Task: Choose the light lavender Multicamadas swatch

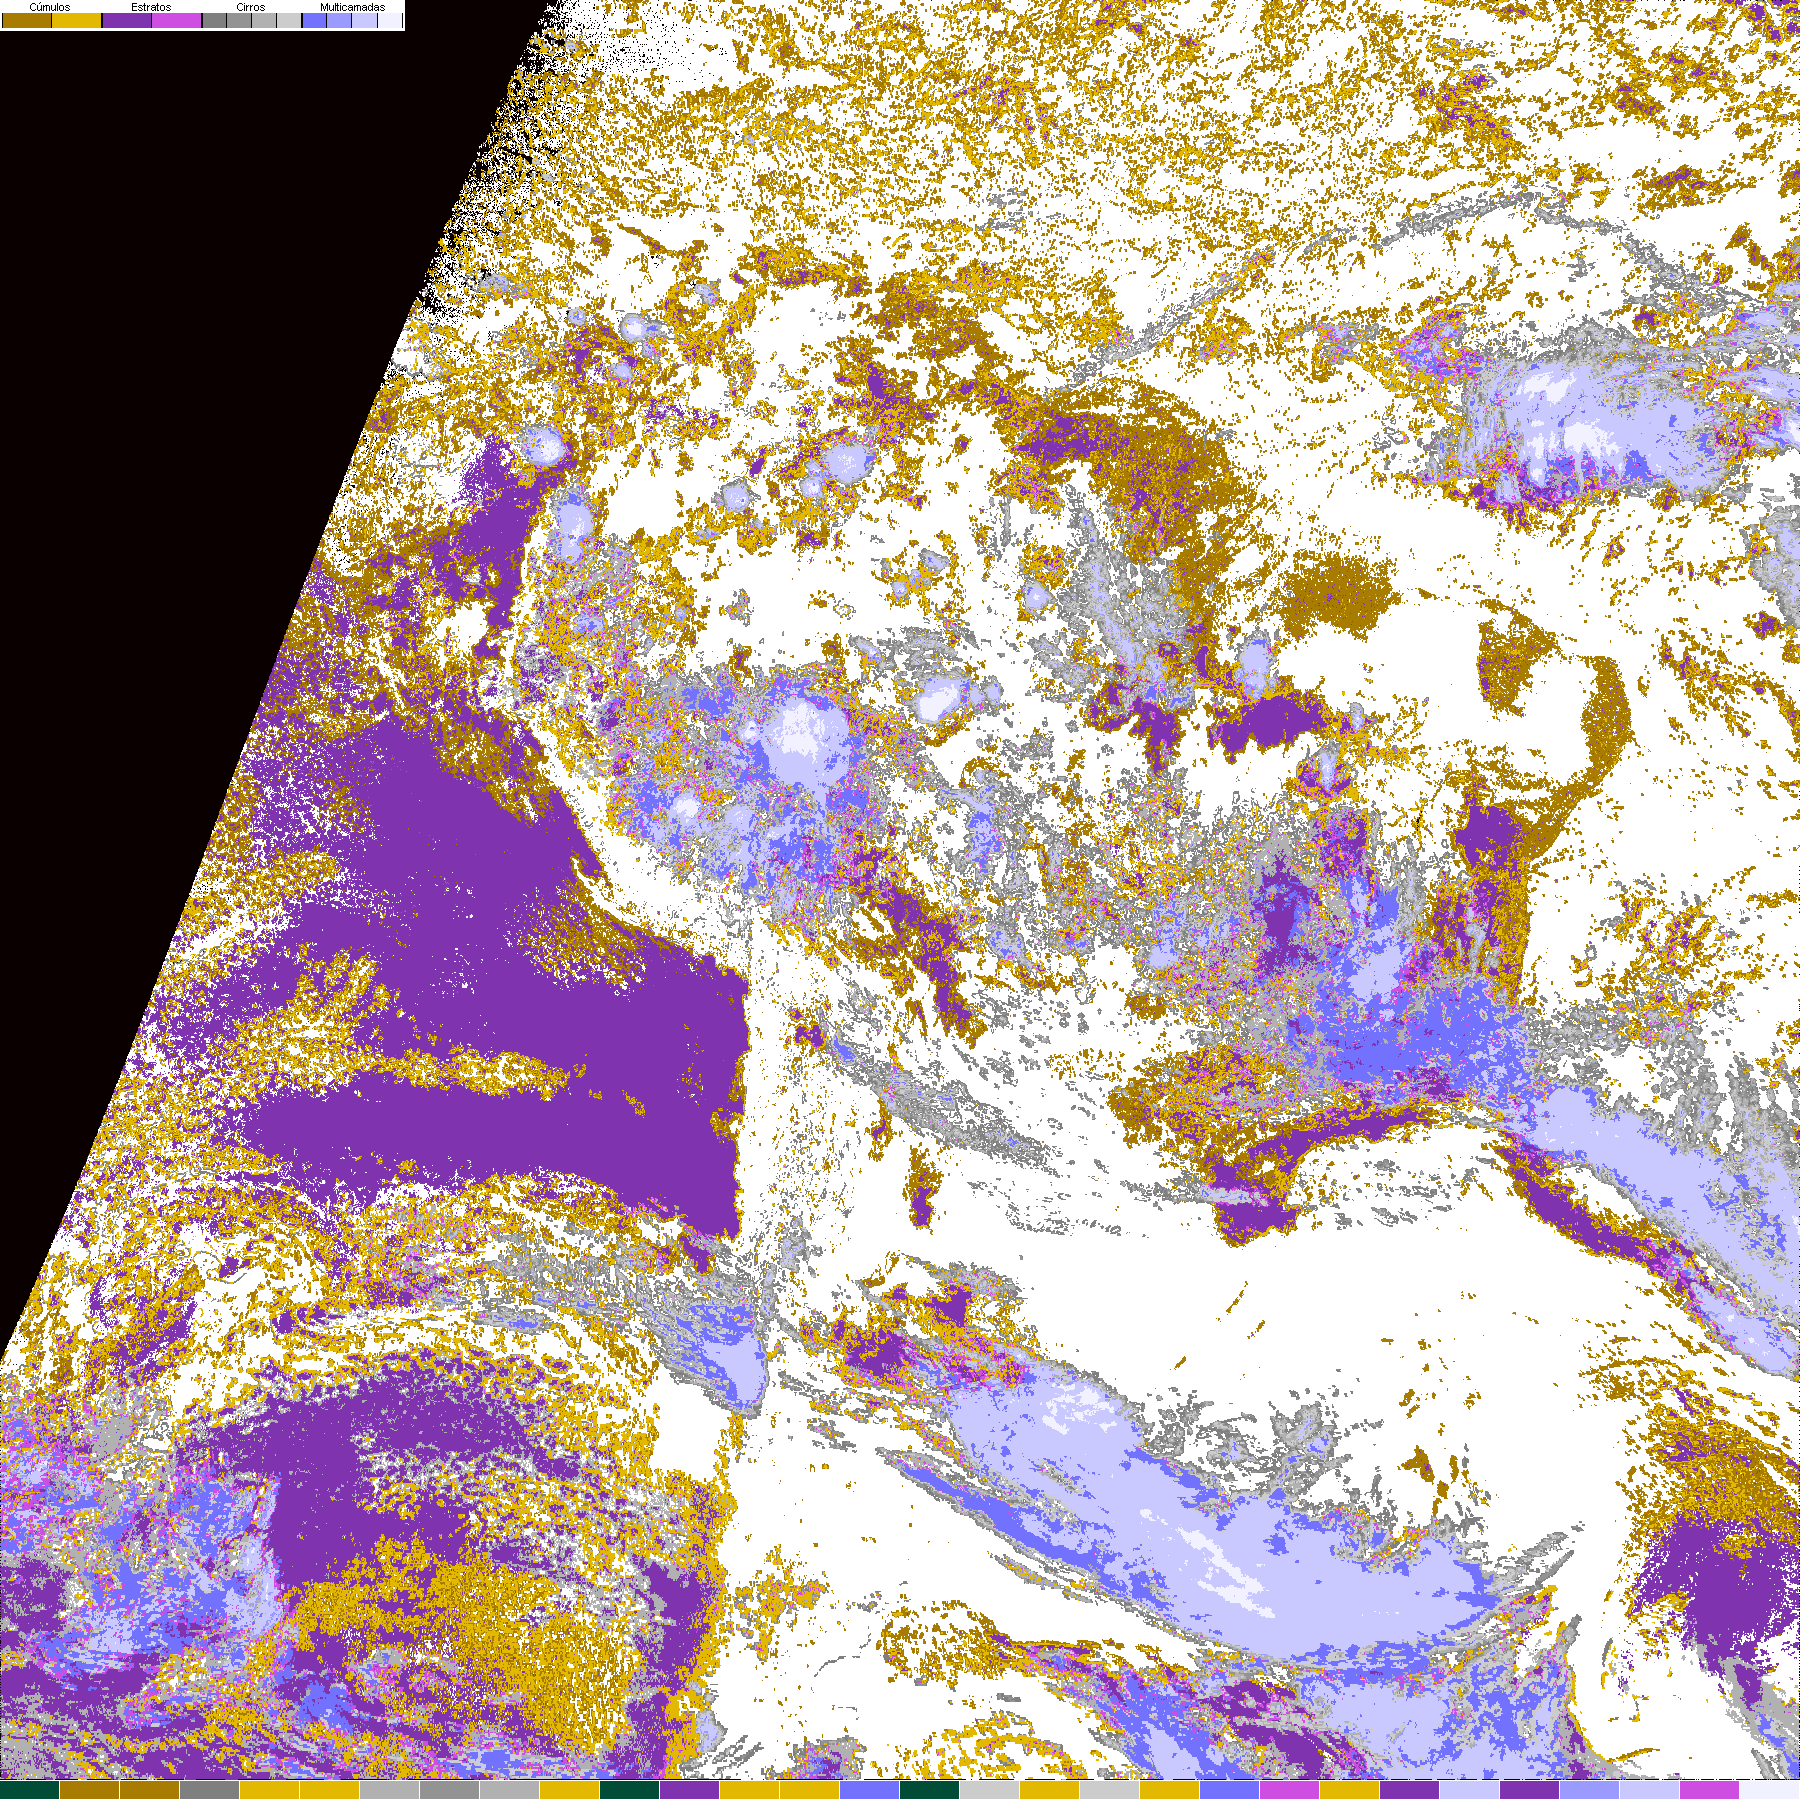Action: [x=364, y=20]
